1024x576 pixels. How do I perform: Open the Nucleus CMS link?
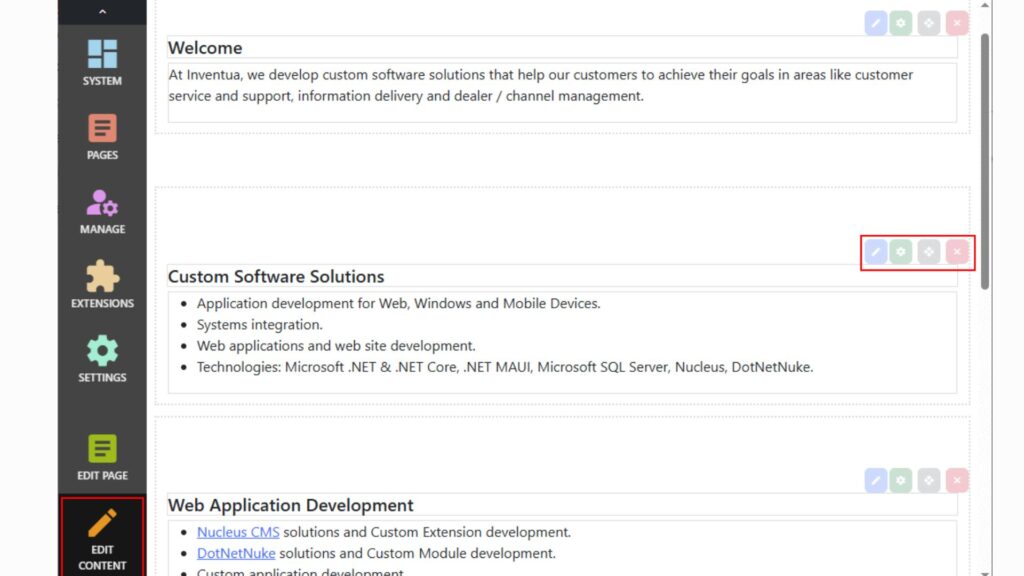point(238,532)
